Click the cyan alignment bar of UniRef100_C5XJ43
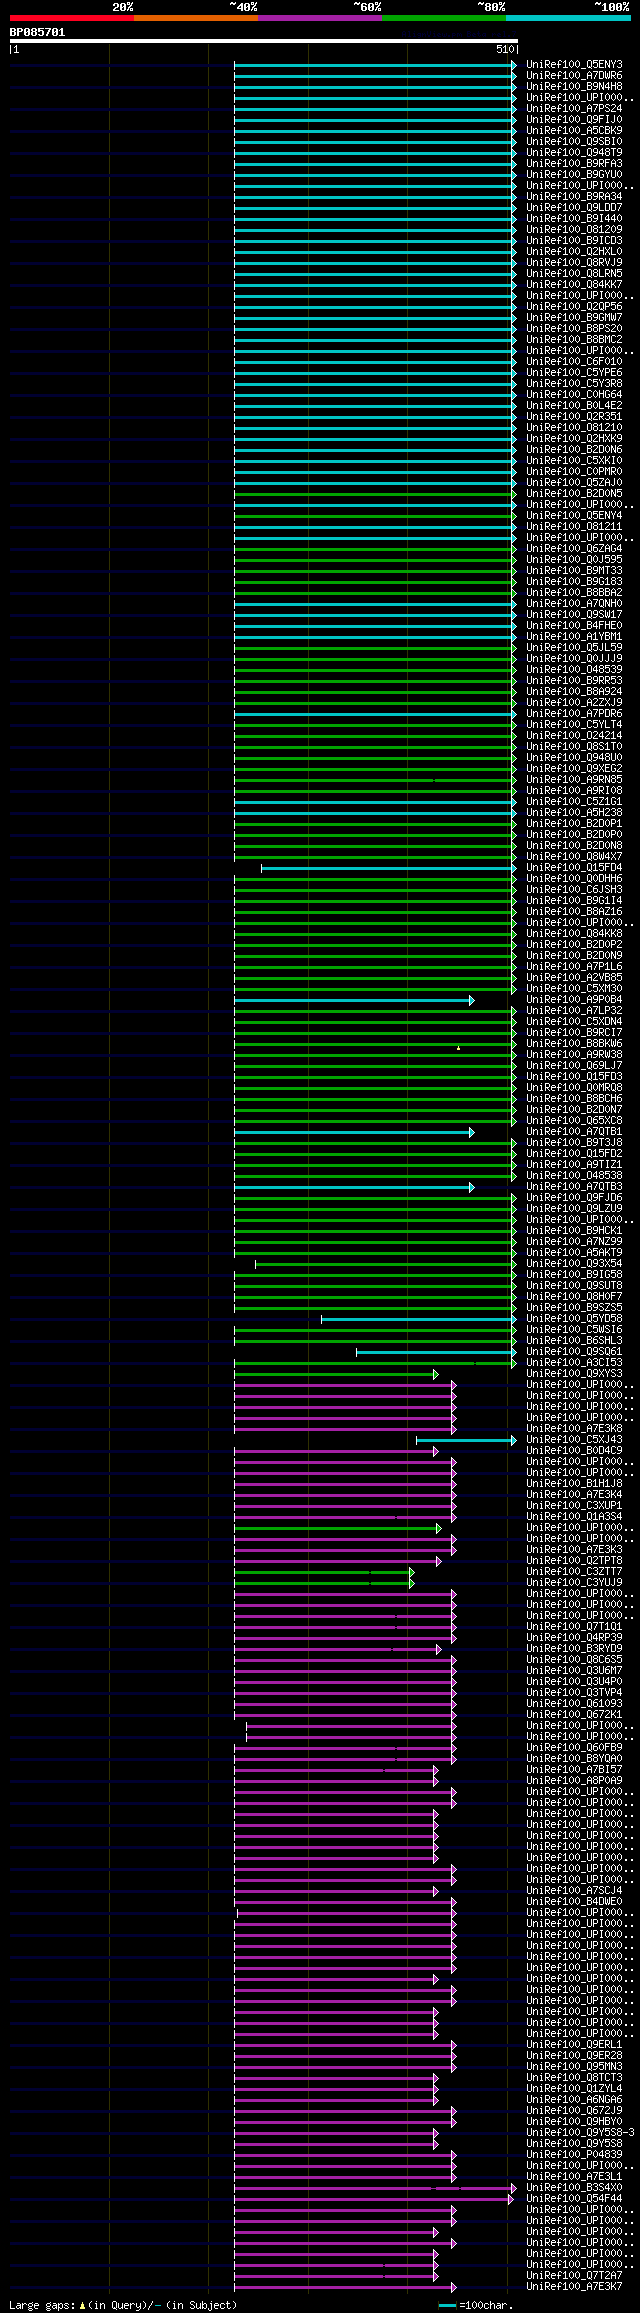Viewport: 640px width, 2313px height. tap(466, 1440)
